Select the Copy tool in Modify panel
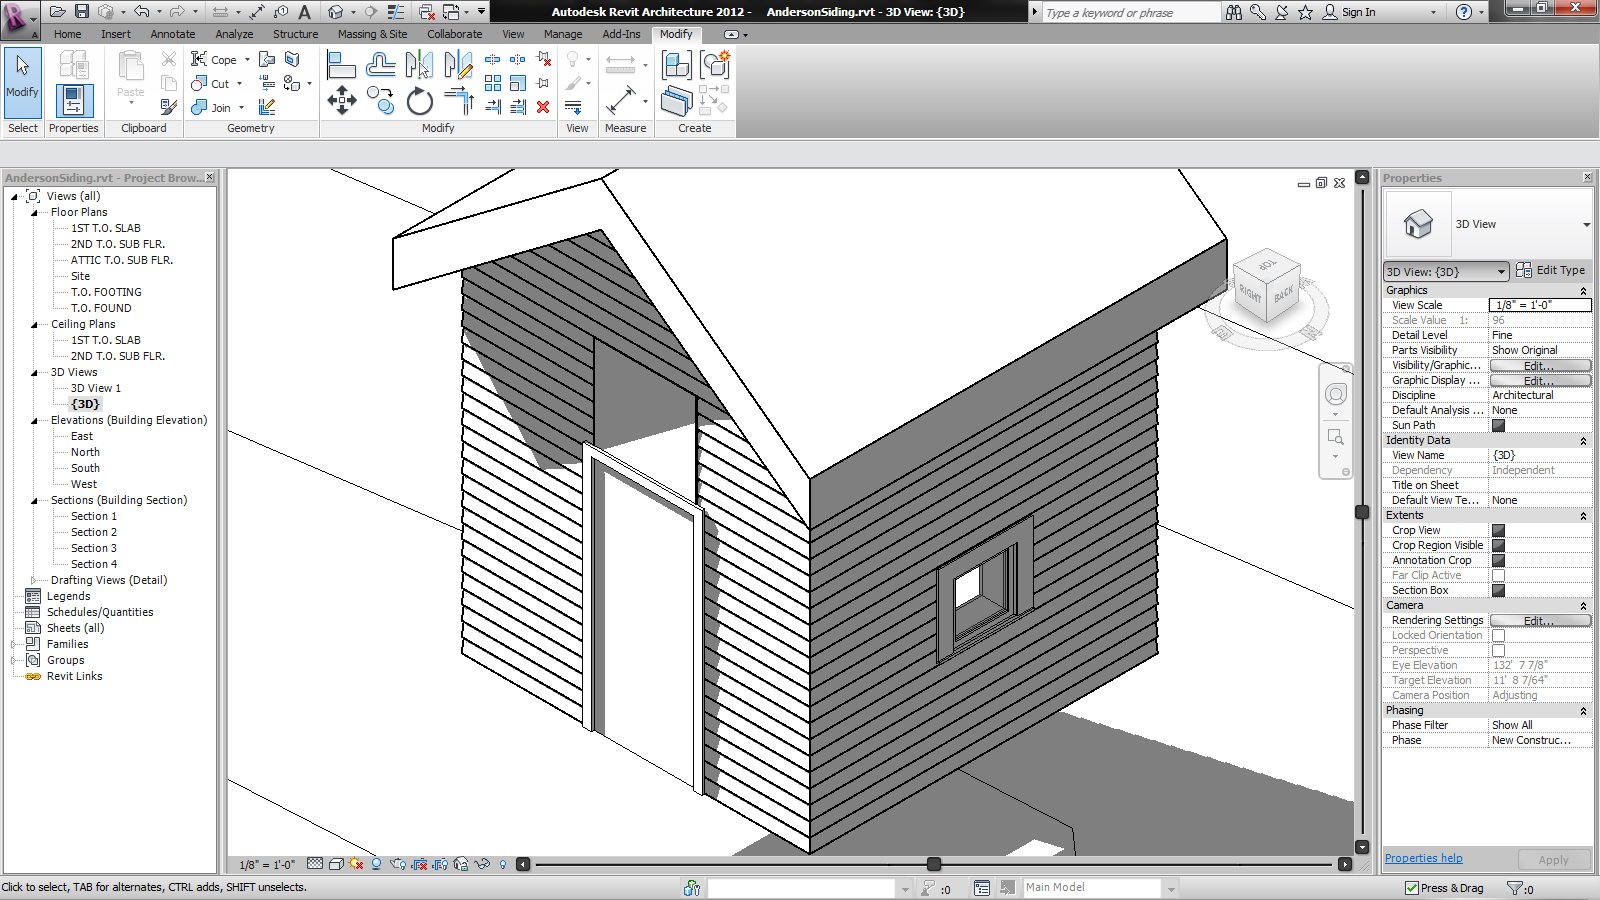1600x900 pixels. click(380, 100)
